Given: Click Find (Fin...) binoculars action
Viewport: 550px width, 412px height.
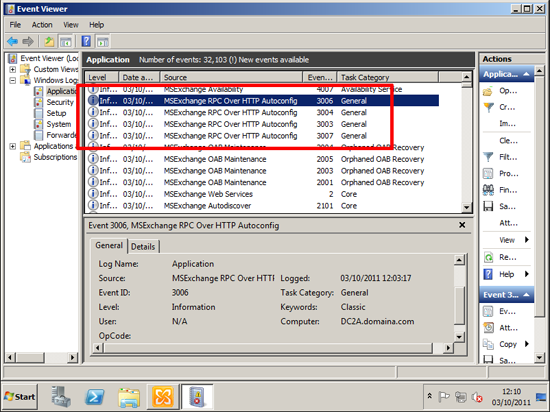Looking at the screenshot, I should click(x=499, y=190).
